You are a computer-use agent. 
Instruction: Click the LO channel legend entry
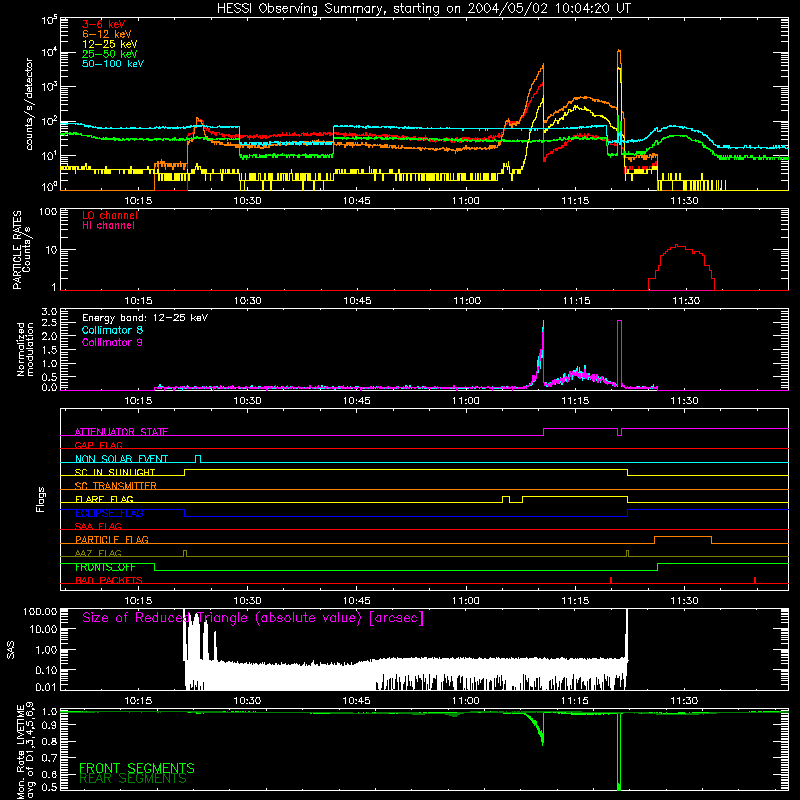(110, 215)
